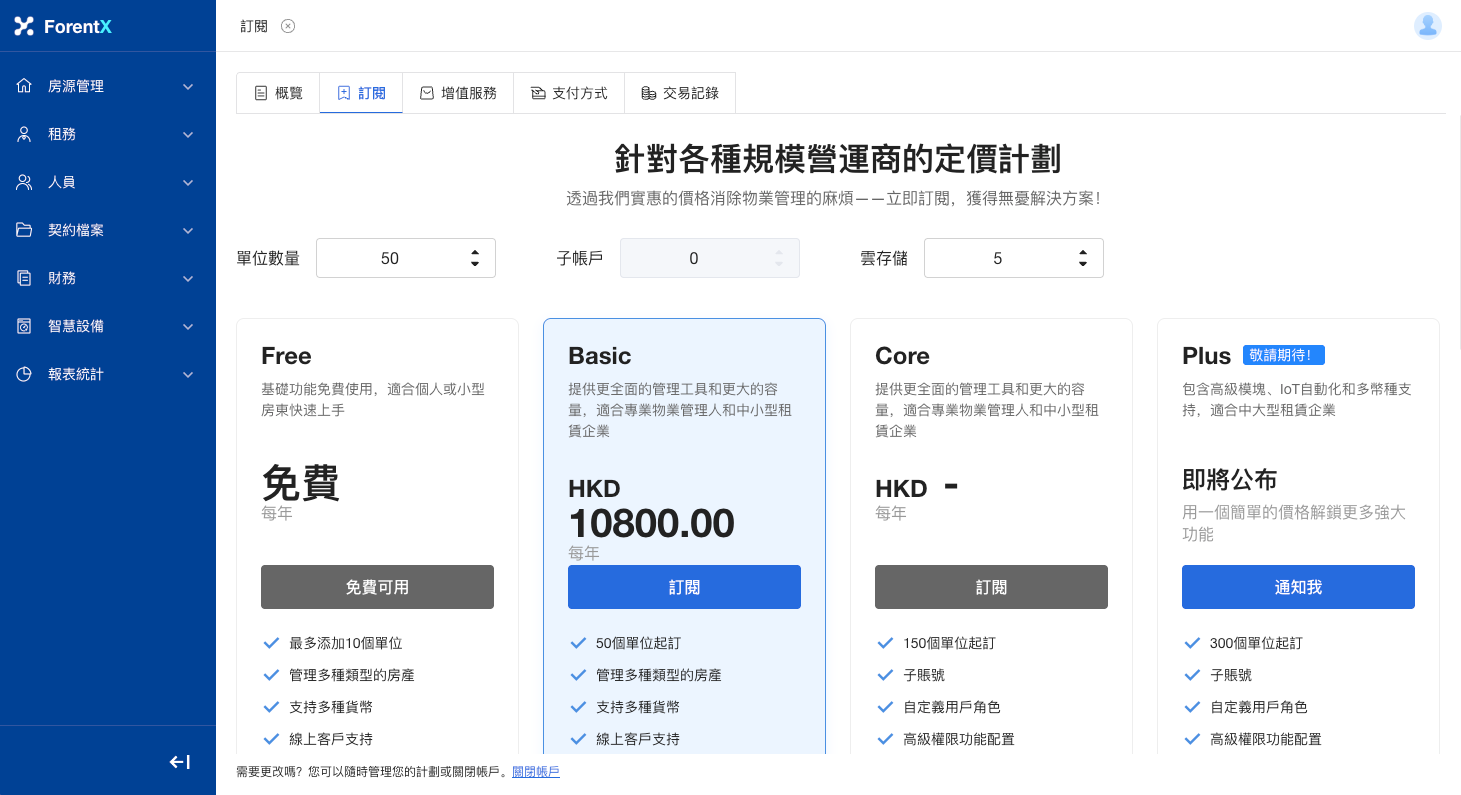1461x795 pixels.
Task: Expand the 財務 menu chevron
Action: coord(188,278)
